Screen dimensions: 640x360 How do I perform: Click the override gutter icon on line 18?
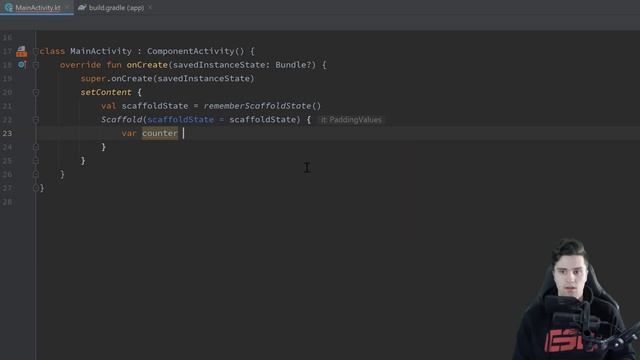click(x=22, y=64)
